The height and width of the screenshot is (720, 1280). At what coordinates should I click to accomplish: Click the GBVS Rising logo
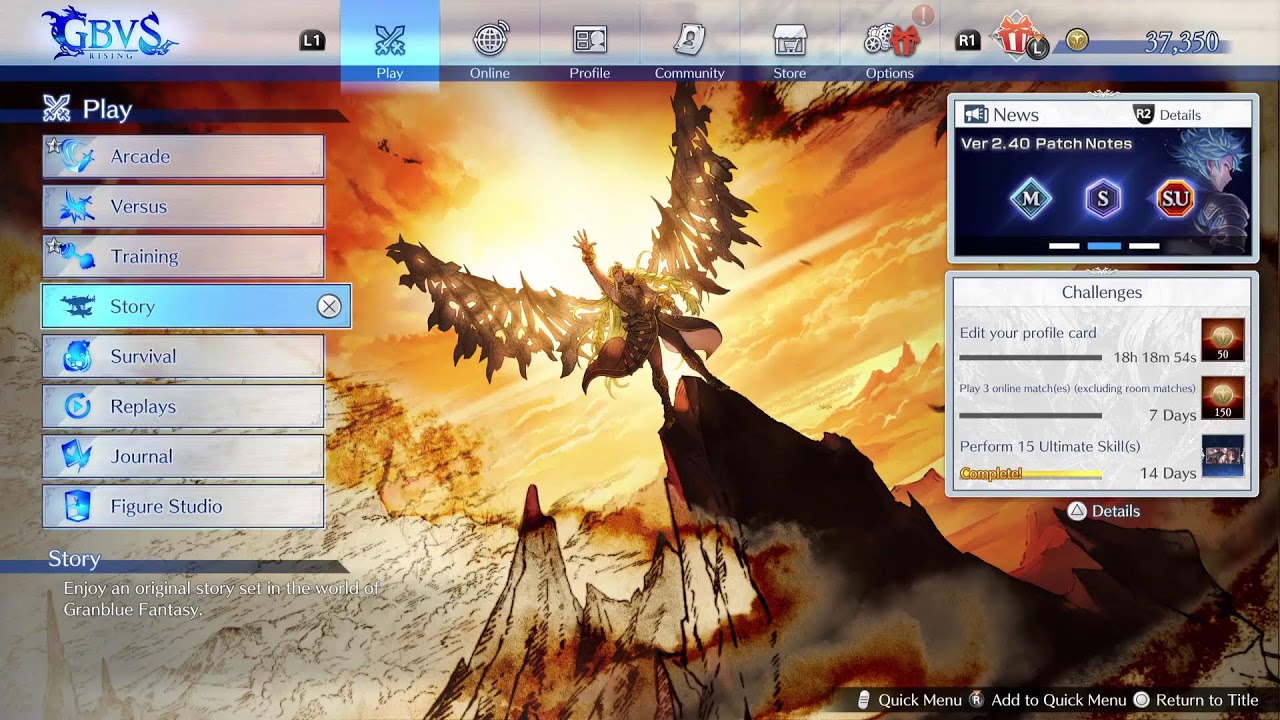pos(108,33)
